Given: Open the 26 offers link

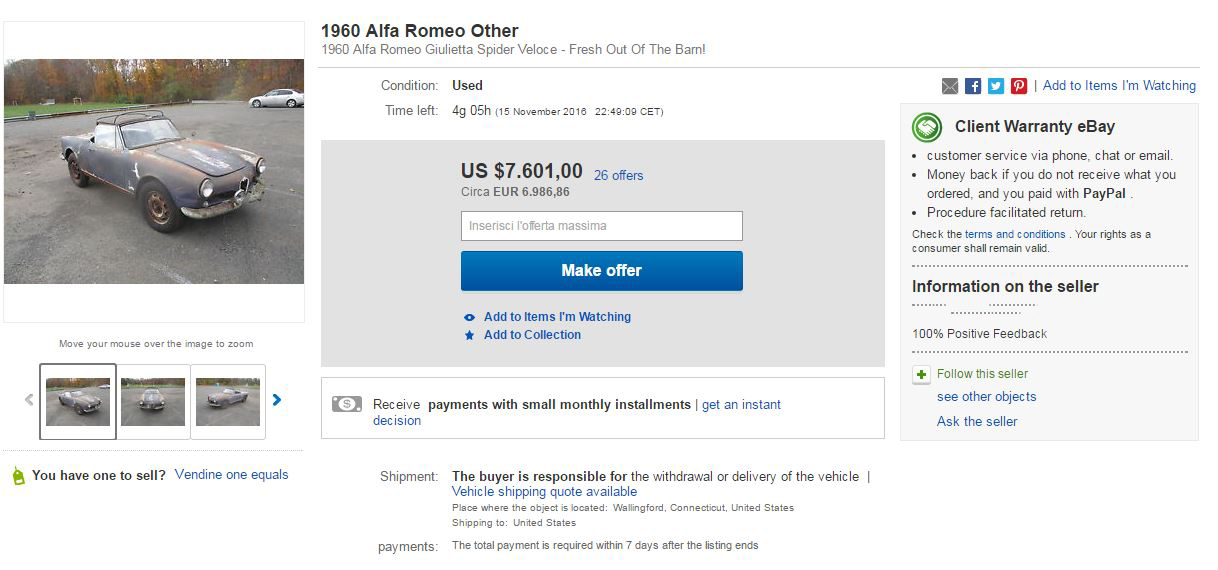Looking at the screenshot, I should 619,175.
